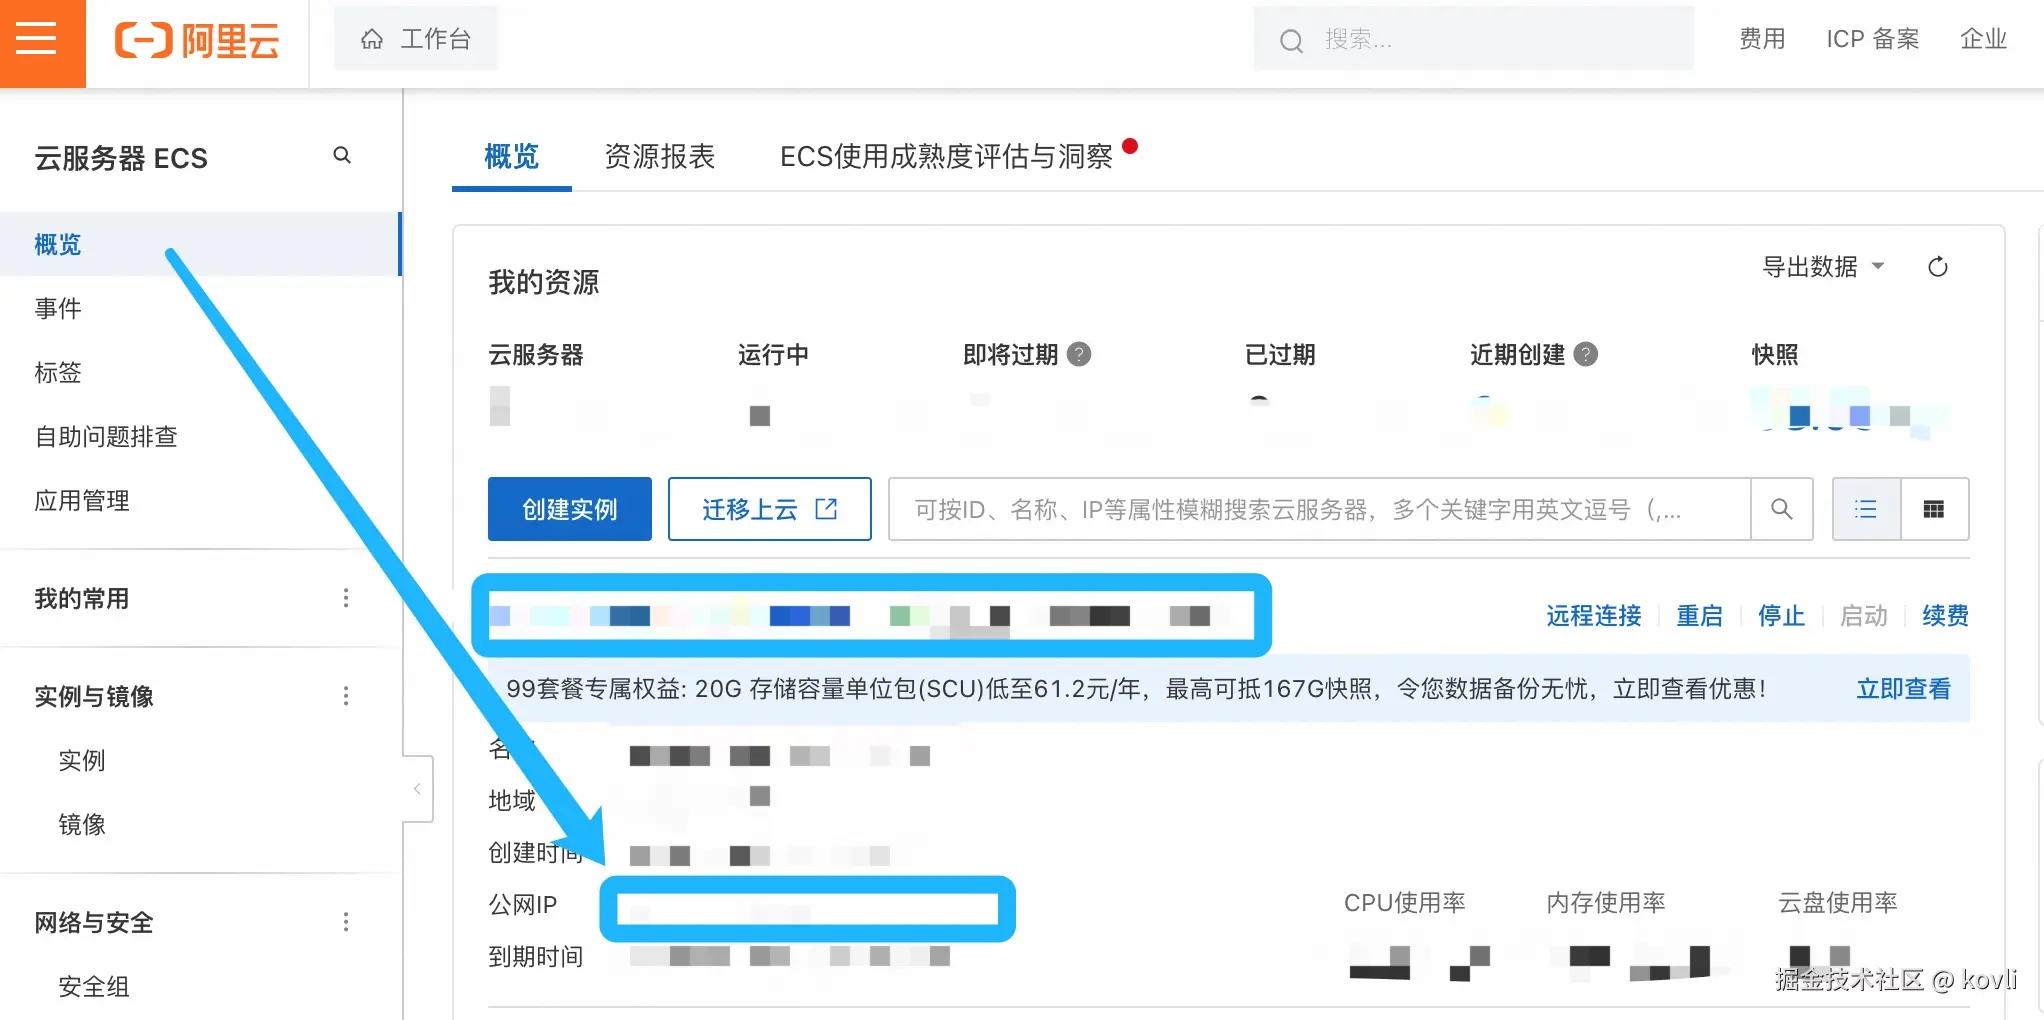The image size is (2044, 1020).
Task: Open the 工作台 workbench
Action: click(x=416, y=39)
